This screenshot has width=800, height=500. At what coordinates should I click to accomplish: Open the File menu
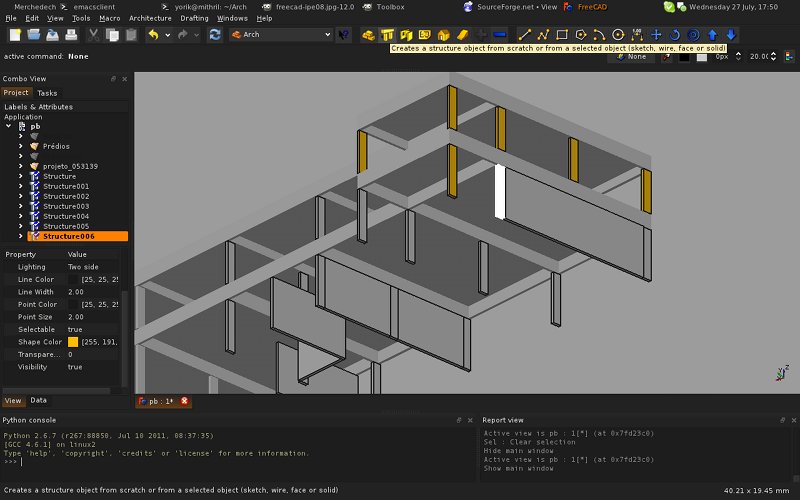tap(10, 18)
